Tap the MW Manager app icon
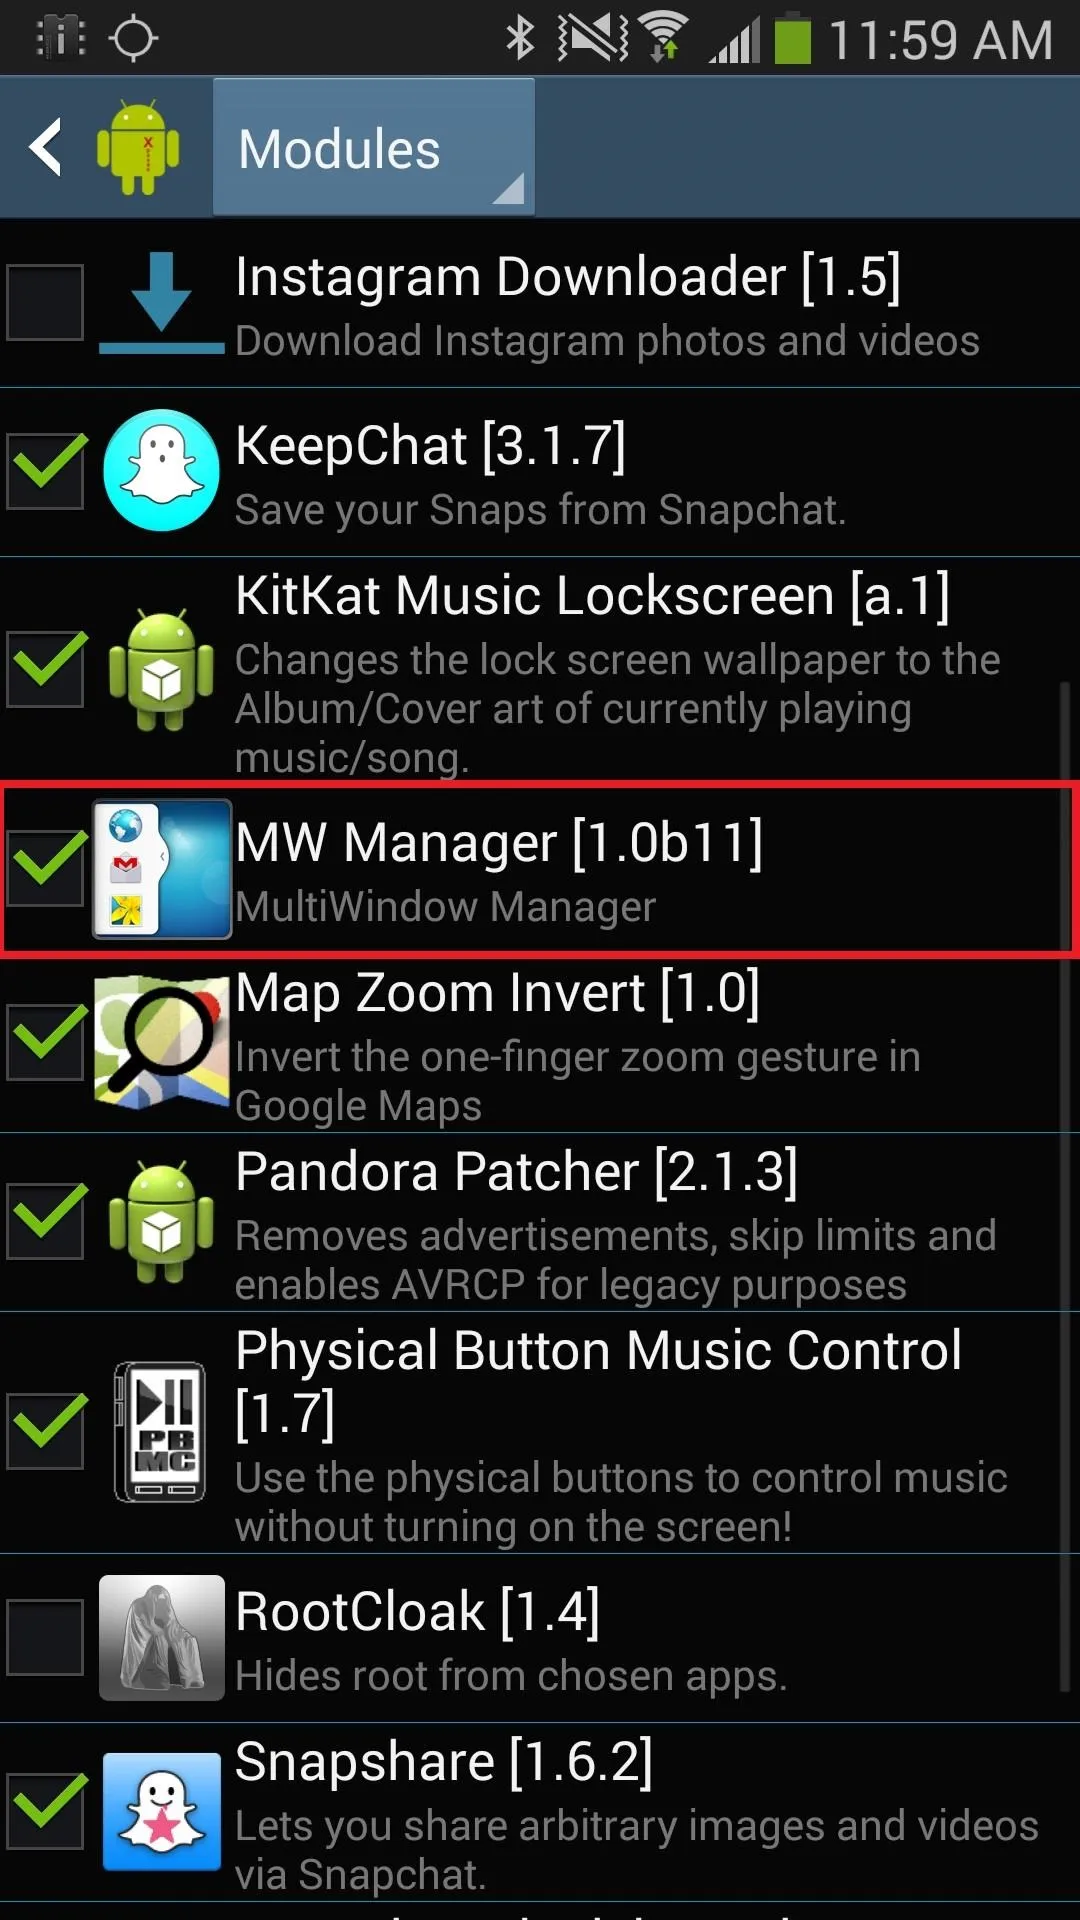This screenshot has width=1080, height=1920. 162,869
